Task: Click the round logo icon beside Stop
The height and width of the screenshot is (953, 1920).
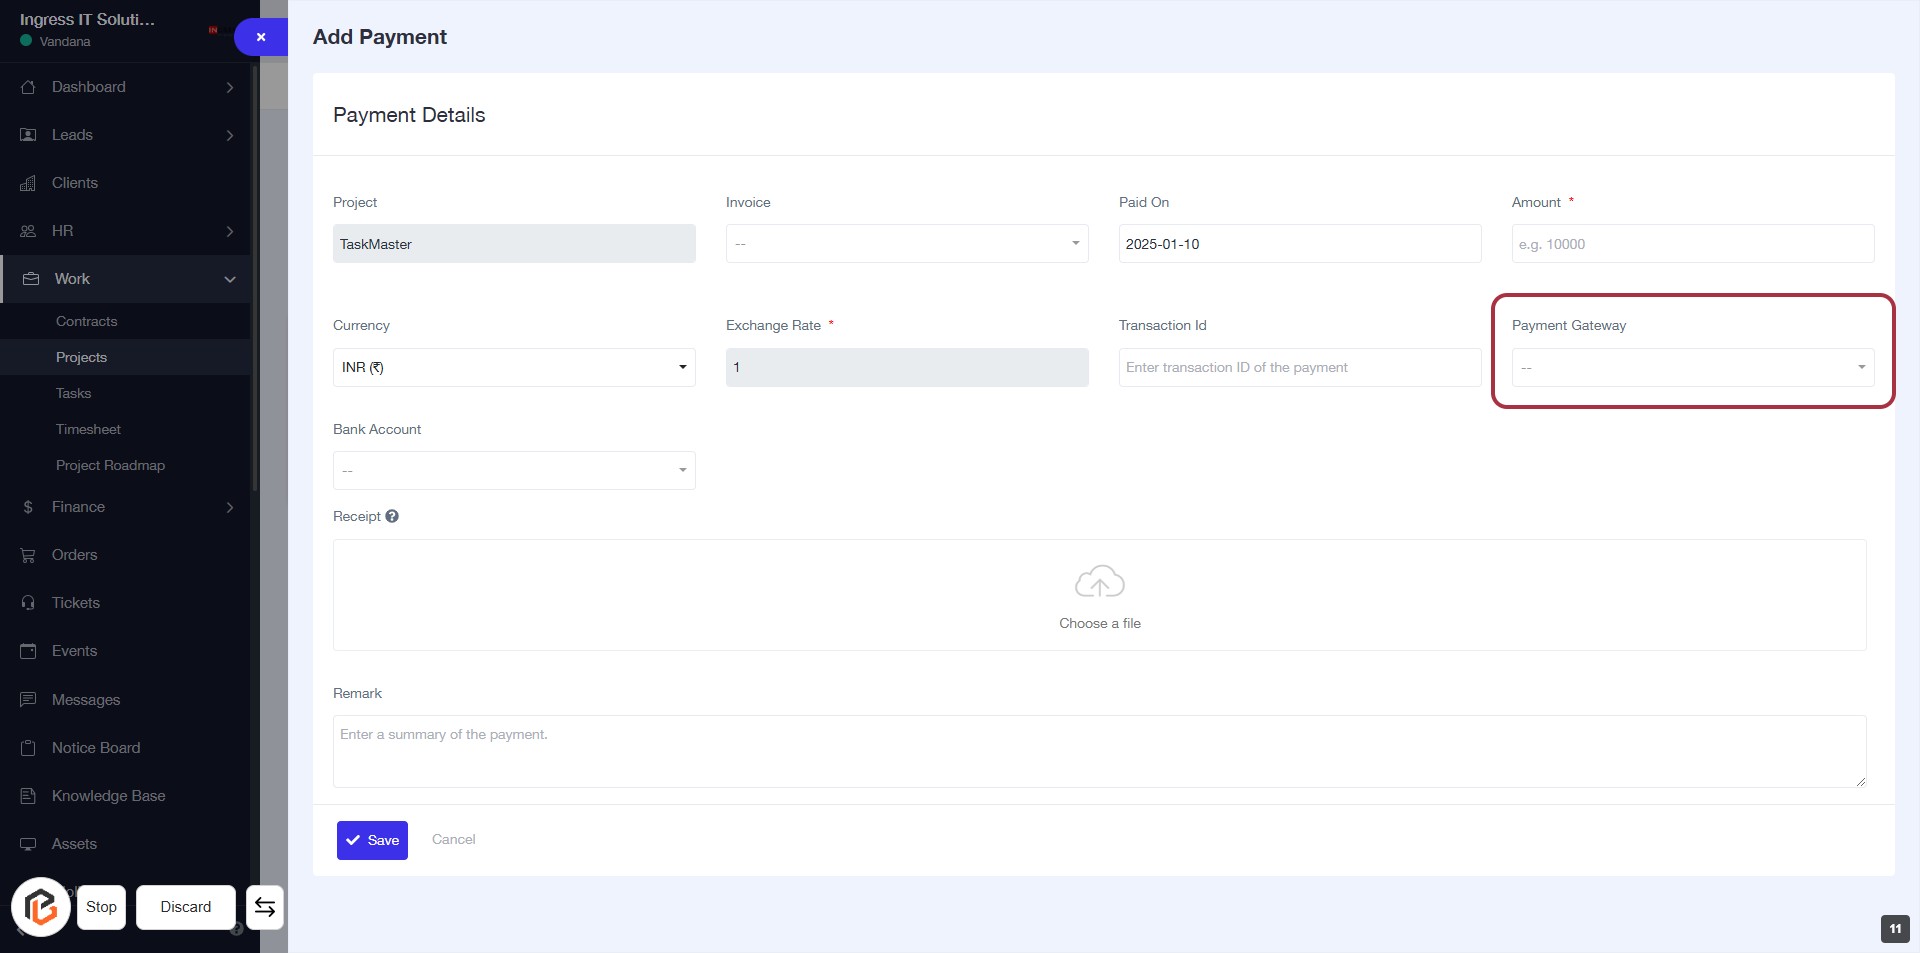Action: click(x=41, y=907)
